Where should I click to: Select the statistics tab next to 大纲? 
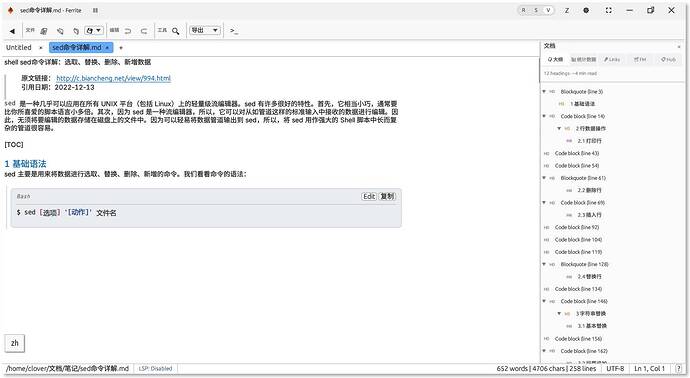[x=584, y=59]
